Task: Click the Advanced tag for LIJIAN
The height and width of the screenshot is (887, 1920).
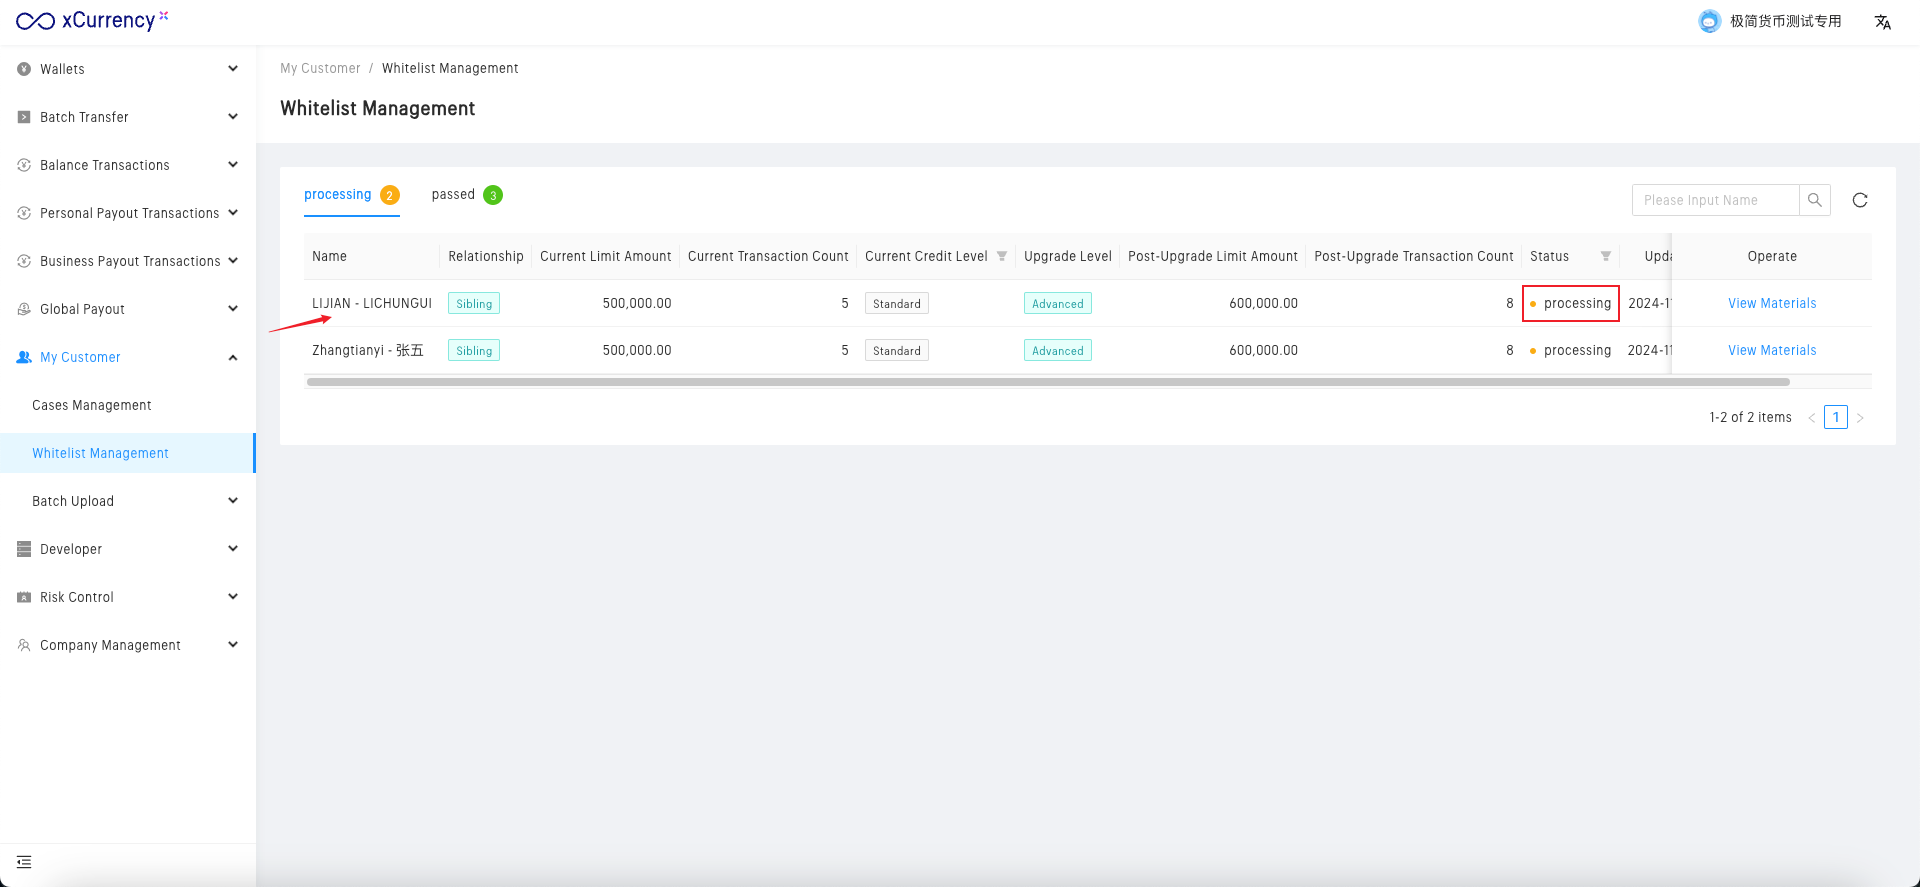Action: [1058, 303]
